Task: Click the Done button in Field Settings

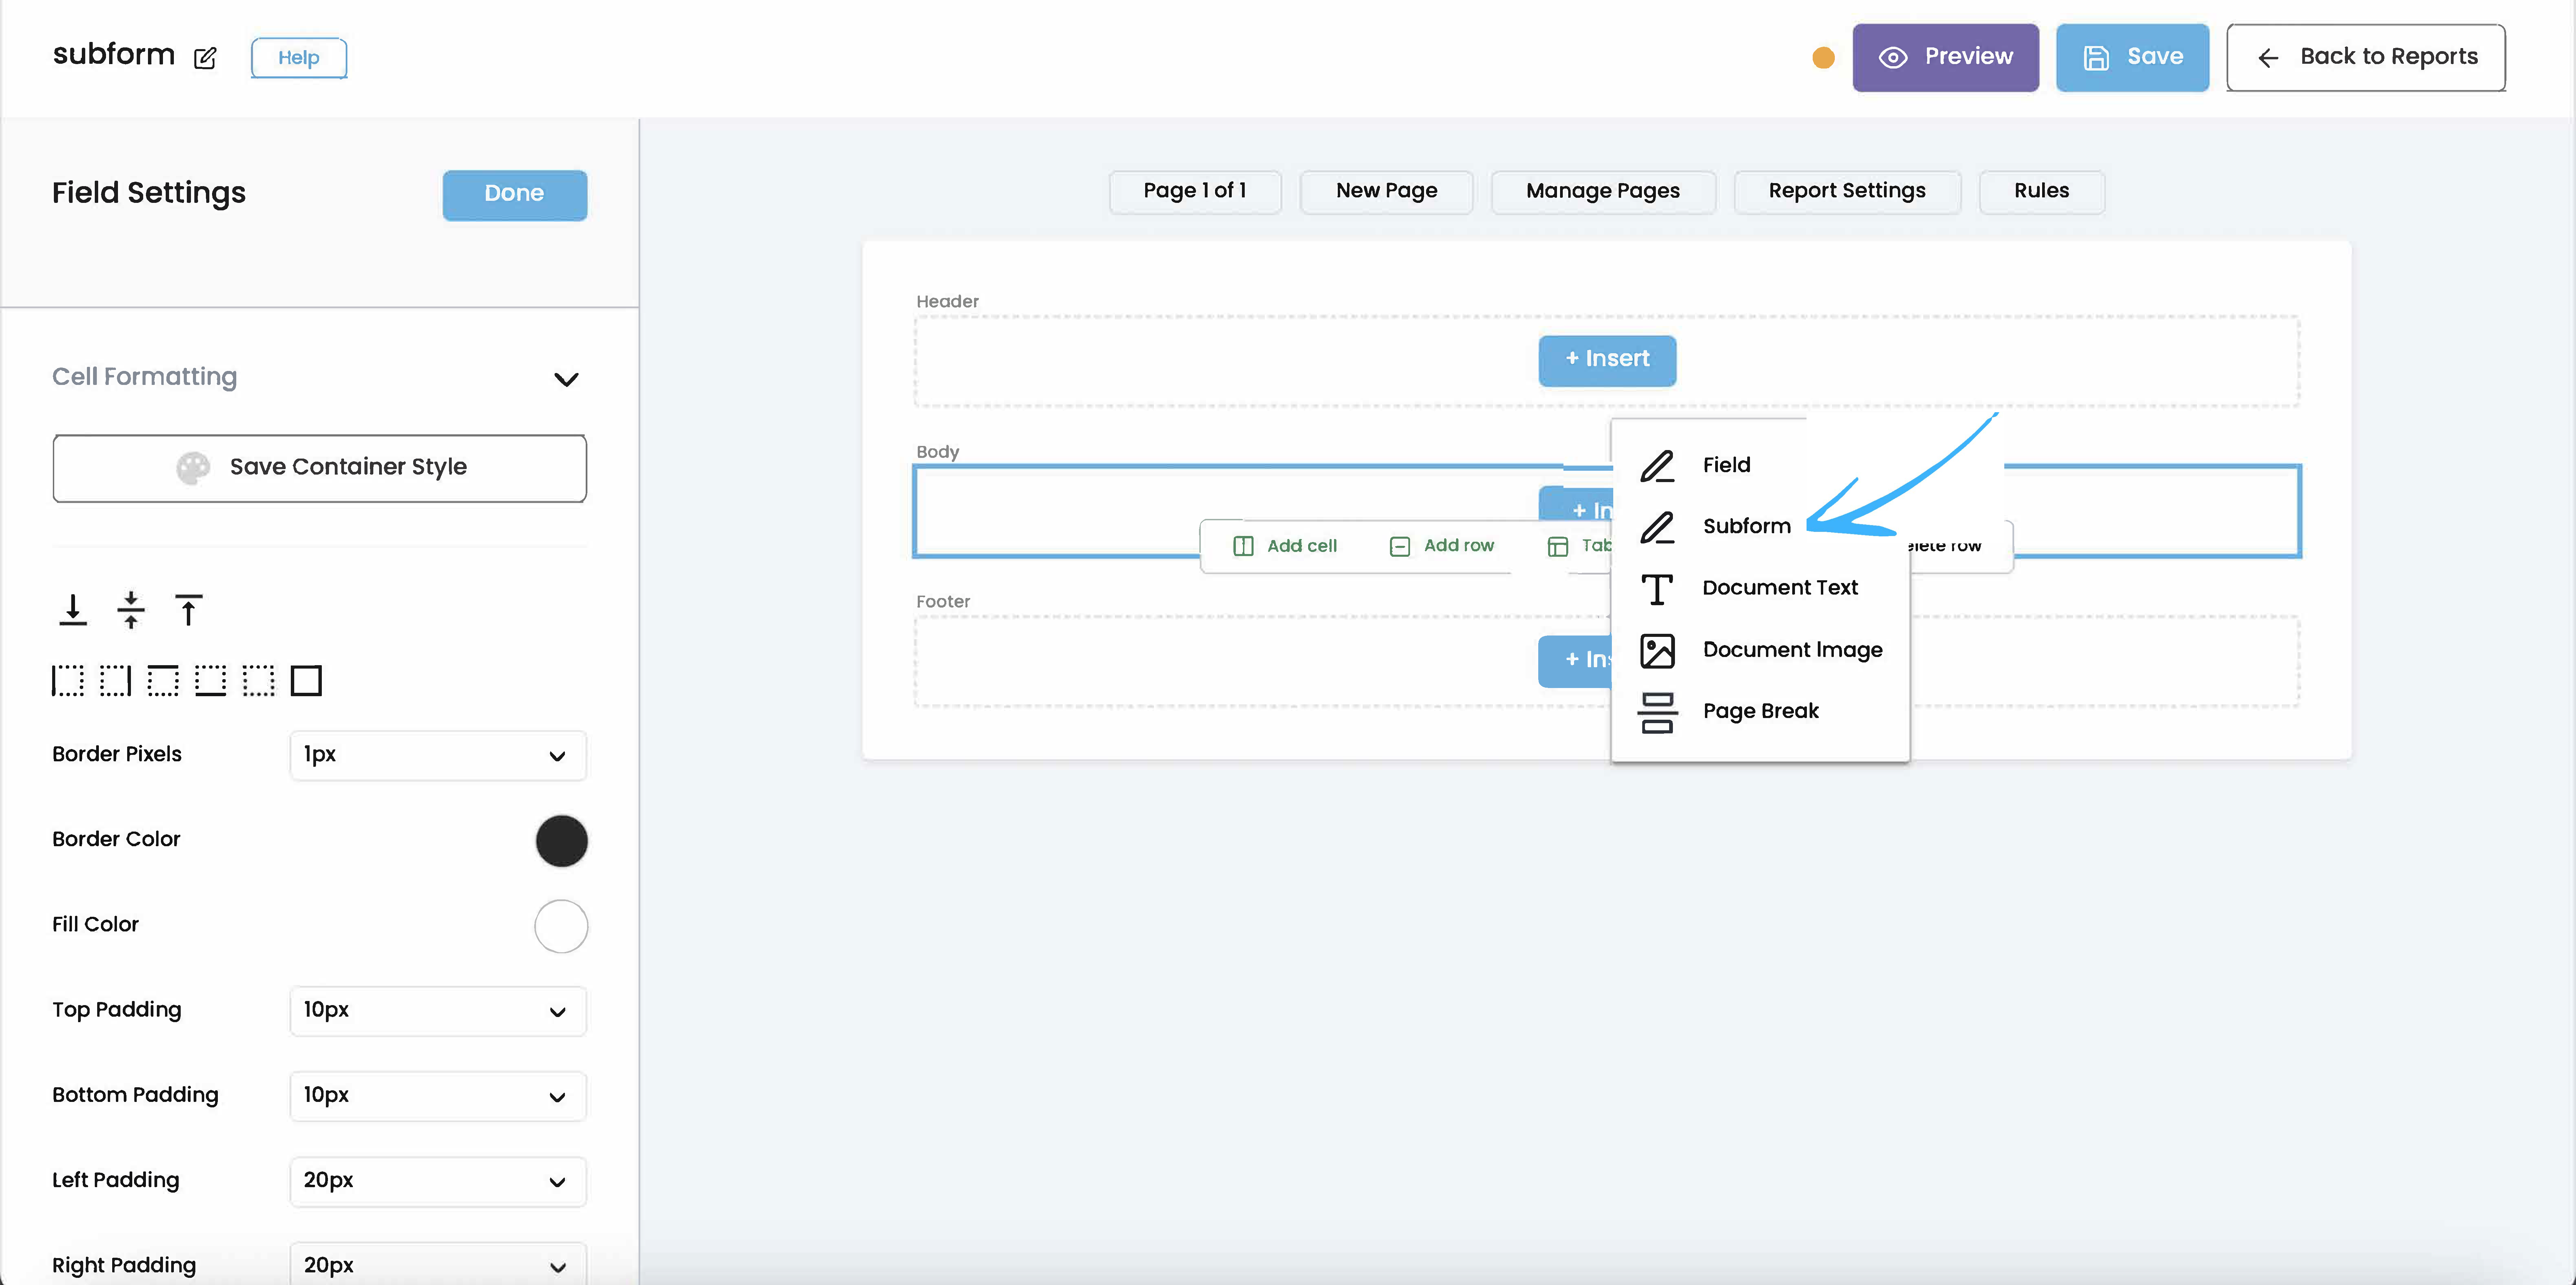Action: pos(514,194)
